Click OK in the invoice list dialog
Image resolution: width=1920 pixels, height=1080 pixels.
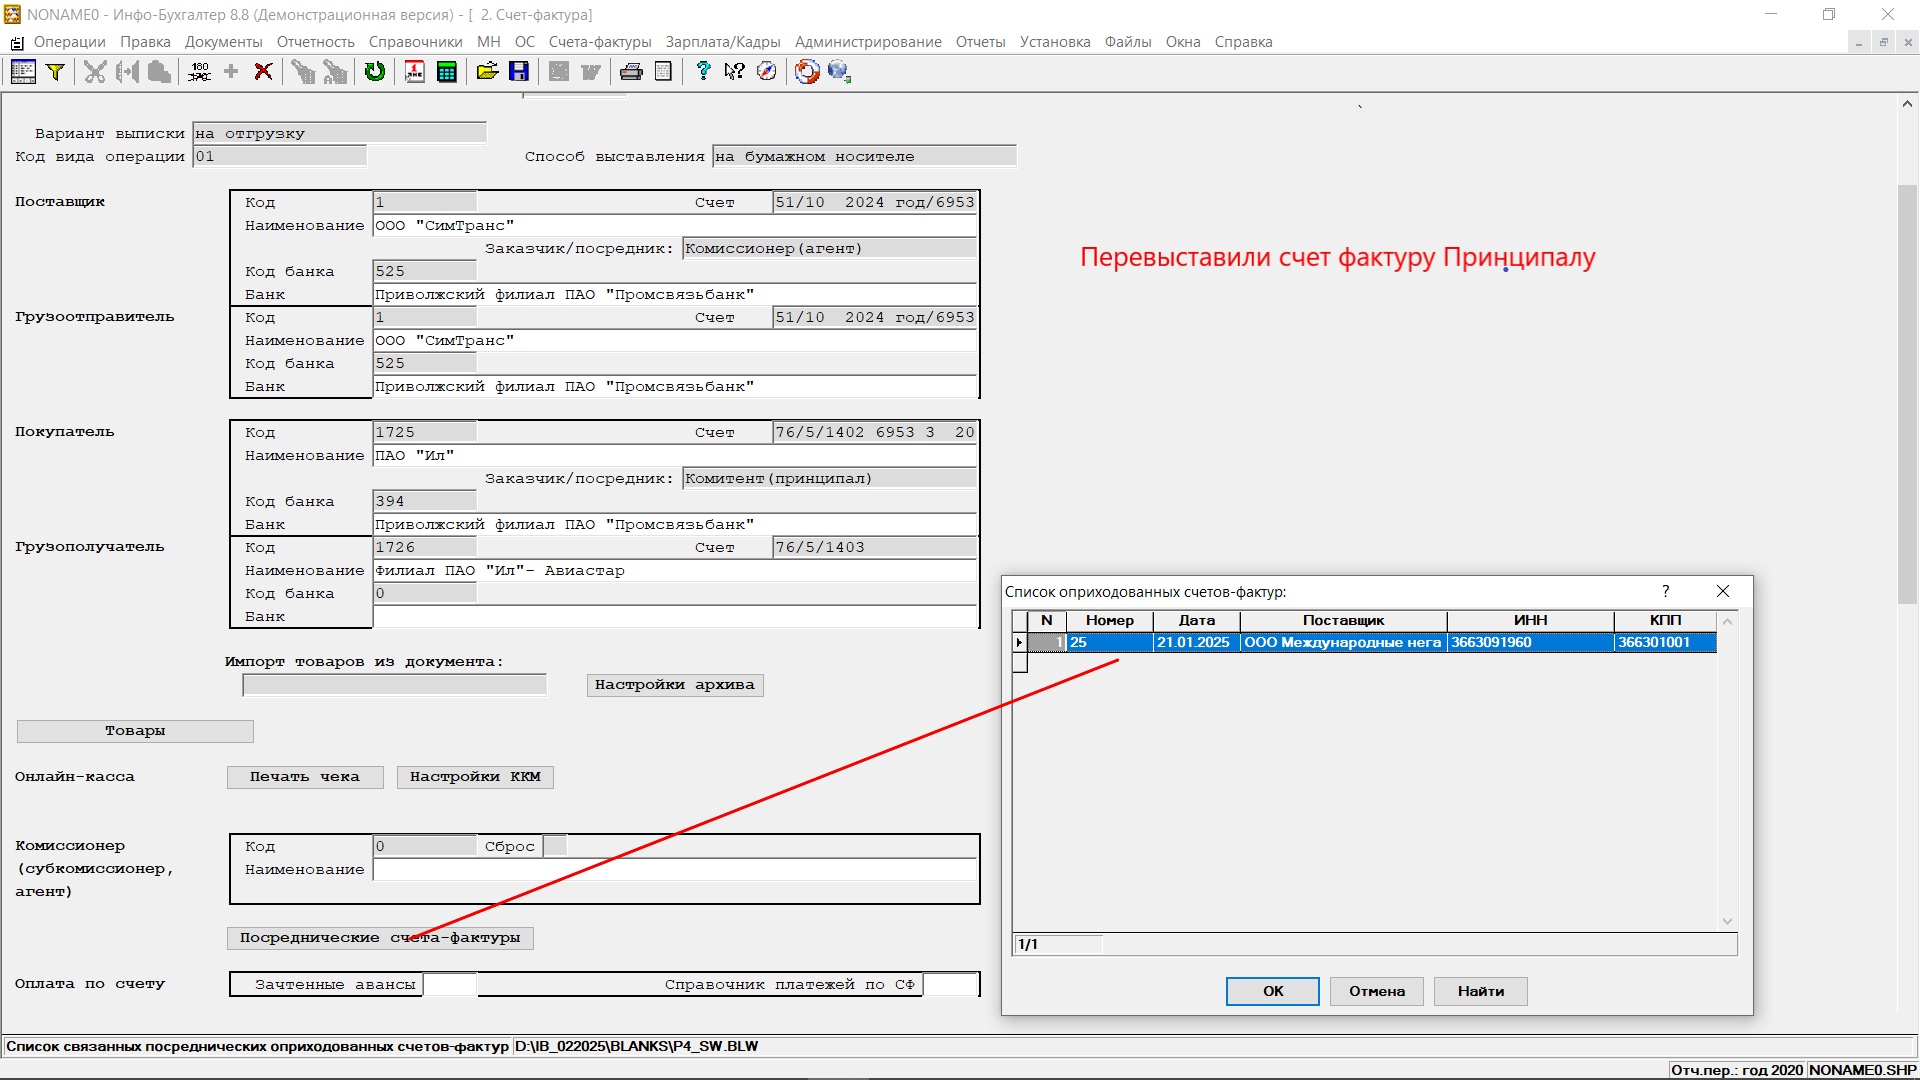[x=1272, y=991]
